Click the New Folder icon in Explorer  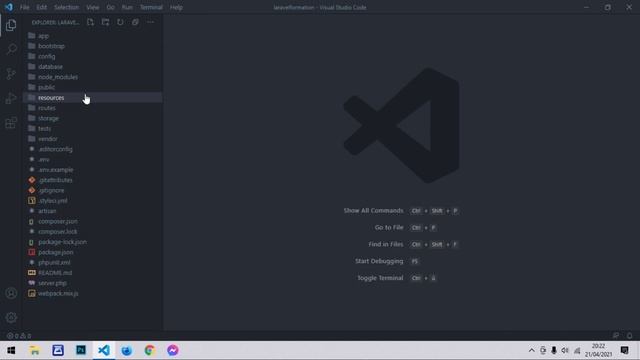105,22
